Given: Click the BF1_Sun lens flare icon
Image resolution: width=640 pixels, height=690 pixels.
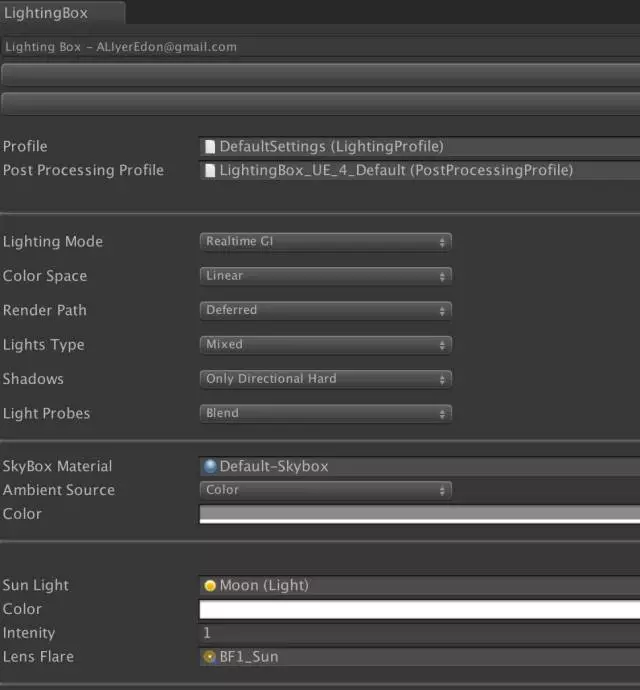Looking at the screenshot, I should (210, 657).
